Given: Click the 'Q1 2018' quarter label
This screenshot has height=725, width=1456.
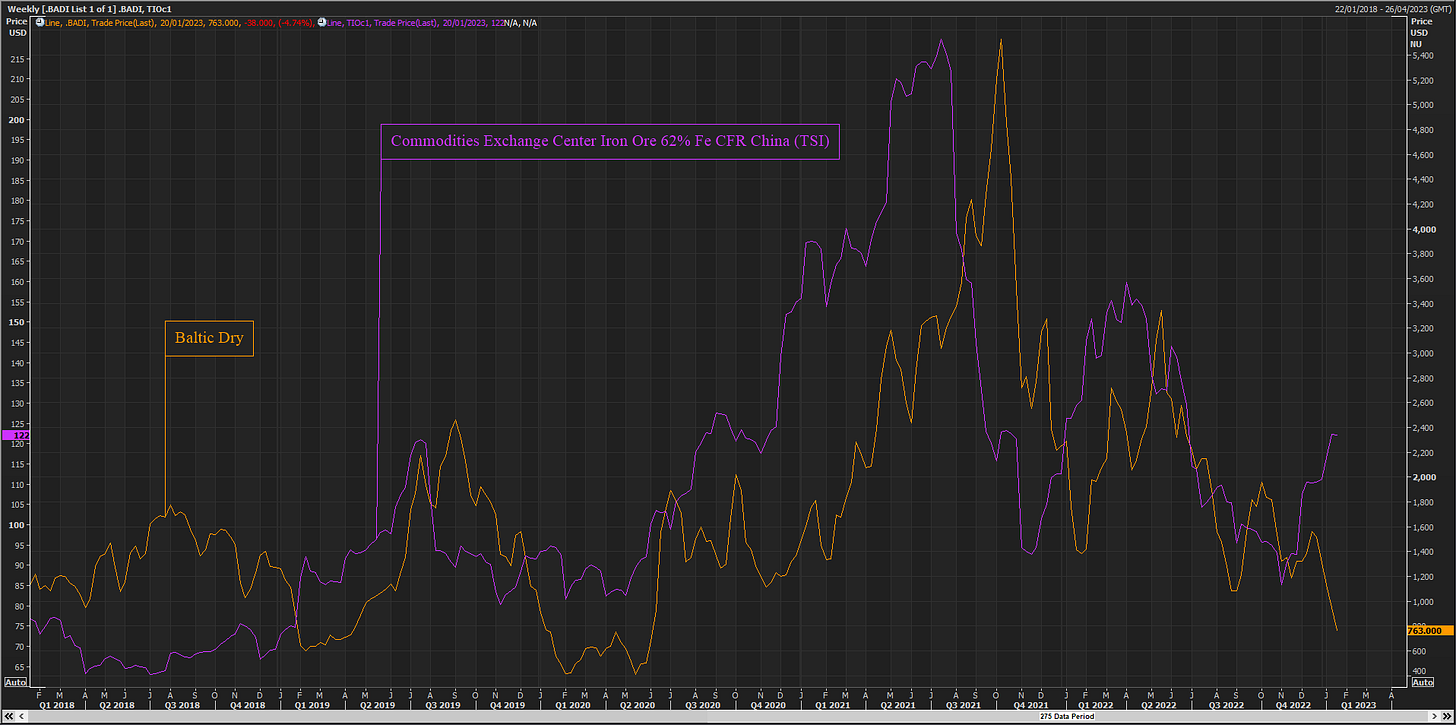Looking at the screenshot, I should [x=56, y=705].
